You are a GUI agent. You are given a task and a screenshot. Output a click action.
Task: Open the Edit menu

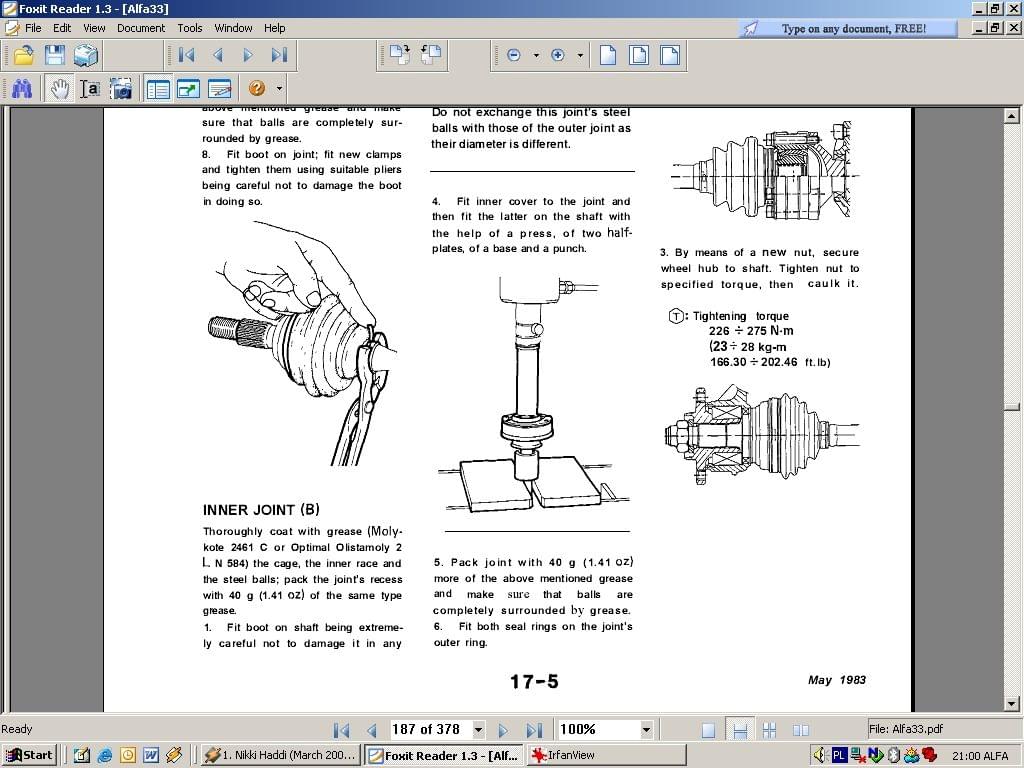tap(62, 28)
